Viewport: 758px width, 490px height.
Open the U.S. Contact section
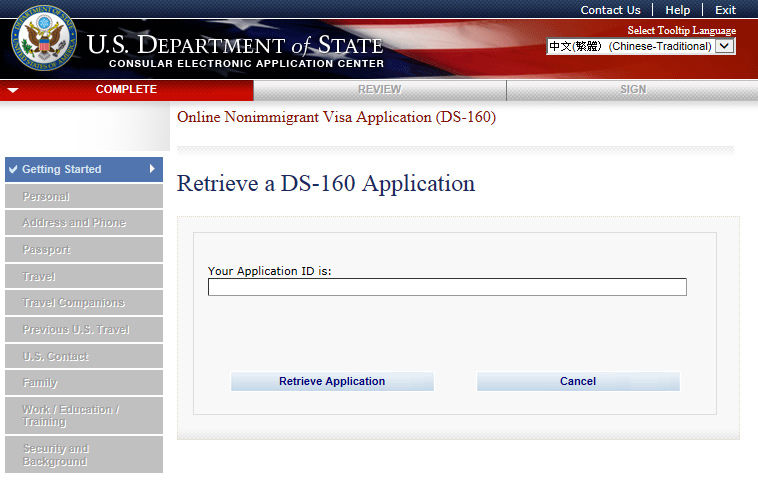(x=84, y=356)
